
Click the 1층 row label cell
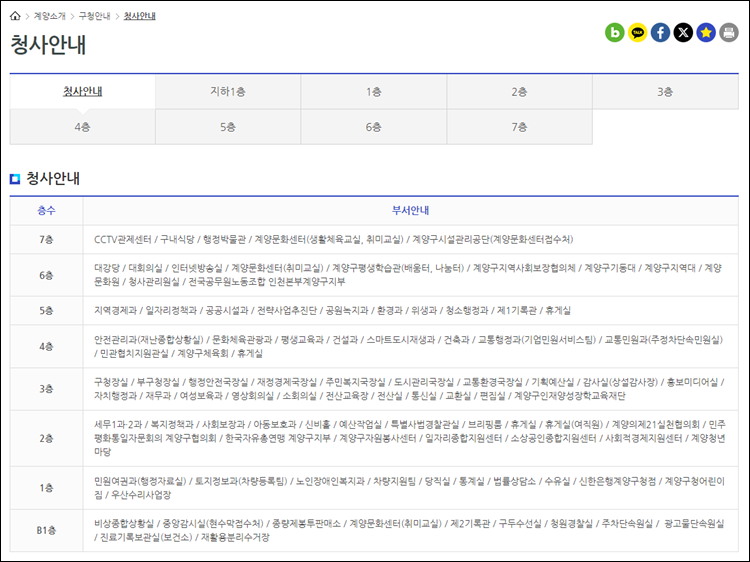[x=46, y=488]
